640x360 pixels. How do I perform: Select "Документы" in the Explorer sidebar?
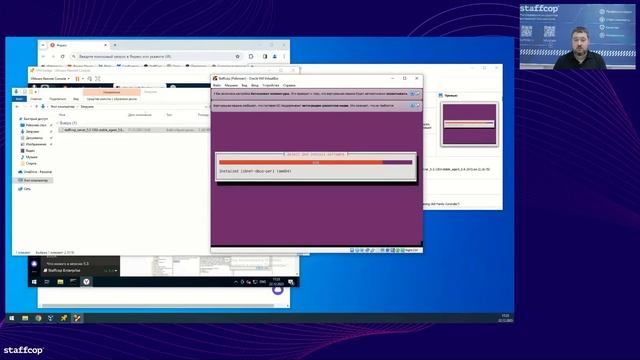(x=34, y=138)
